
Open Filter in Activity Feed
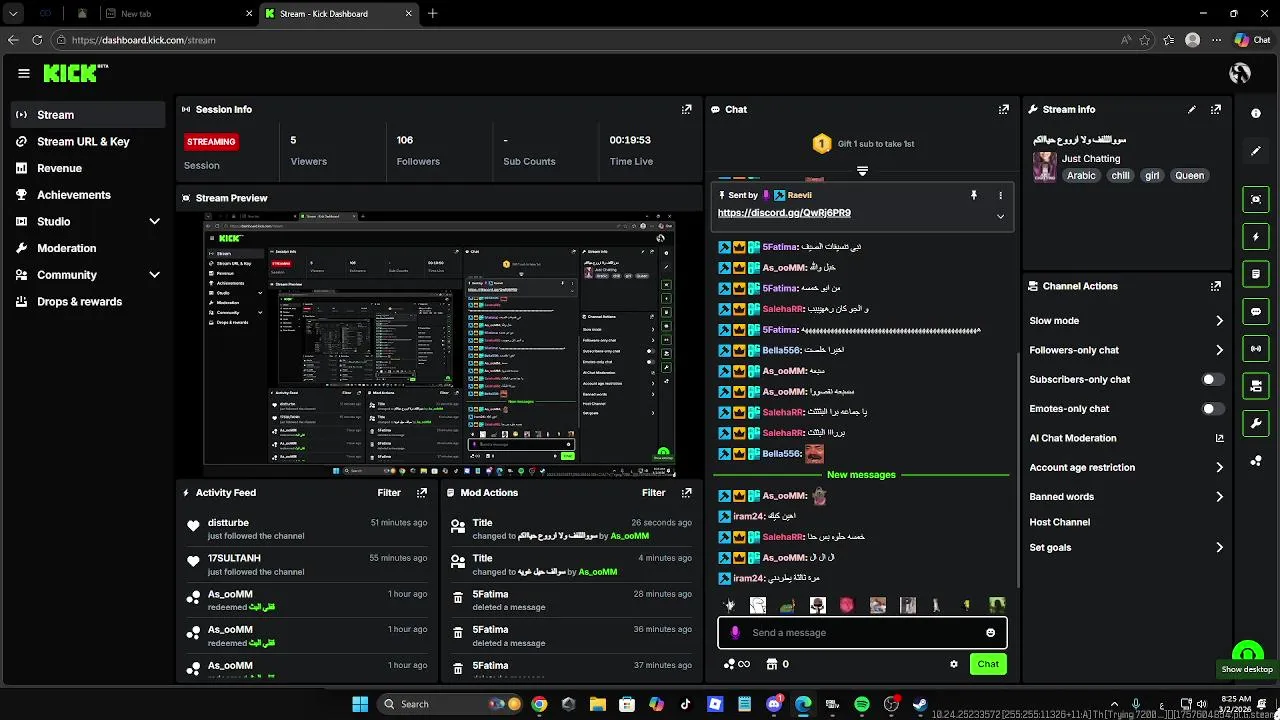[389, 493]
